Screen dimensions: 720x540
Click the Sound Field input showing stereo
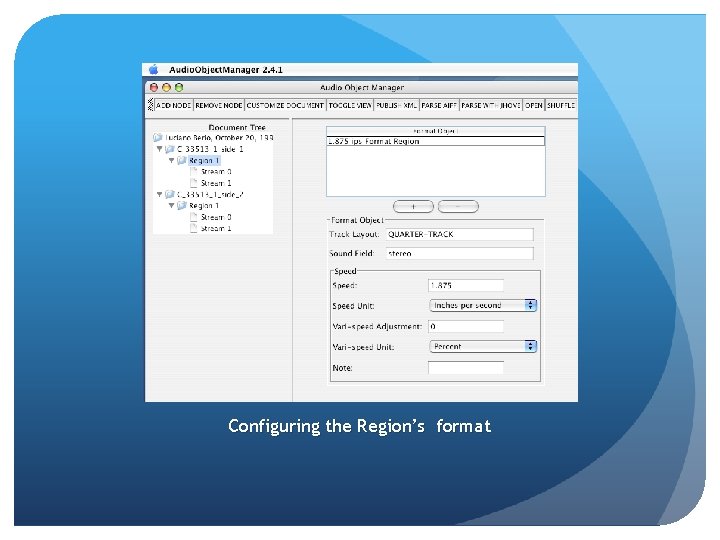(x=460, y=253)
